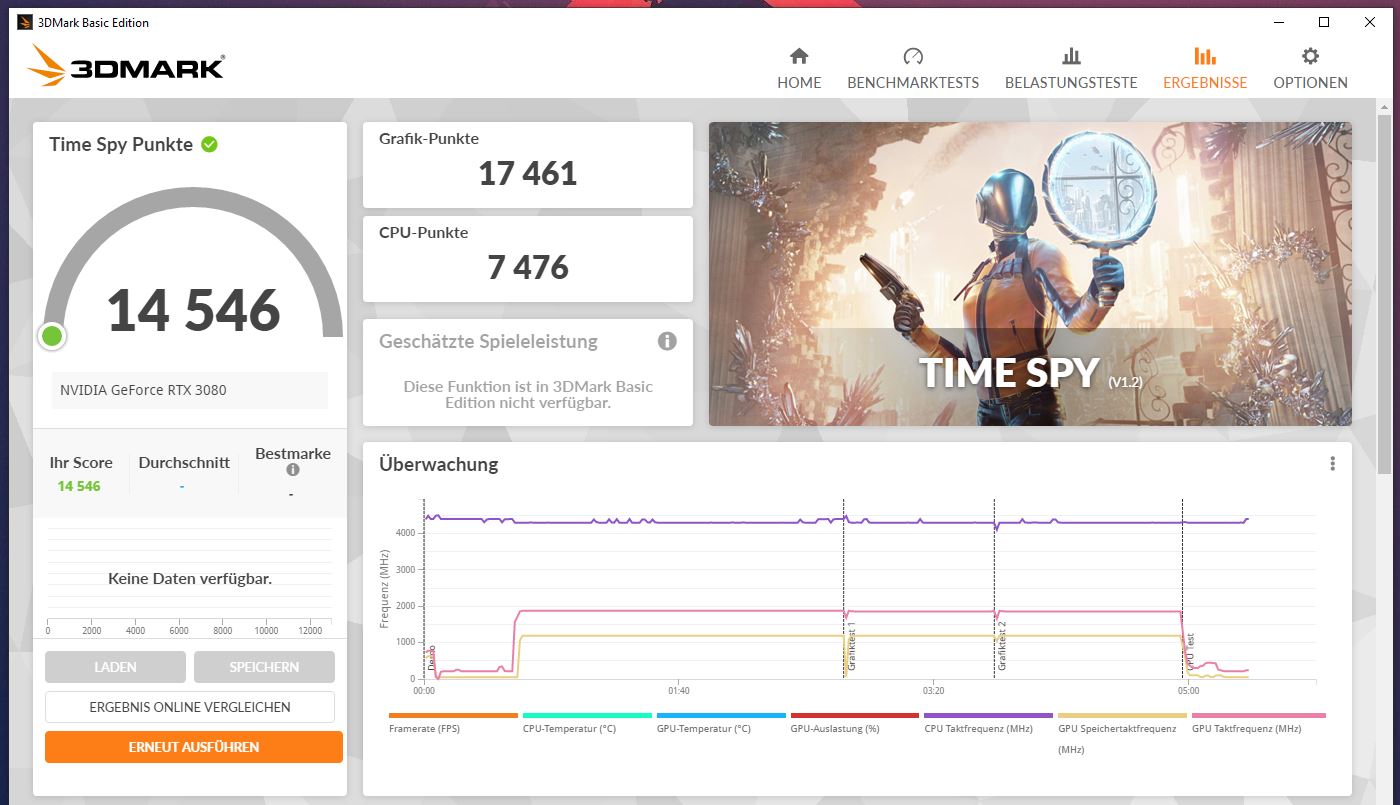Click TIME SPY (V1.2) title text

pyautogui.click(x=1030, y=372)
